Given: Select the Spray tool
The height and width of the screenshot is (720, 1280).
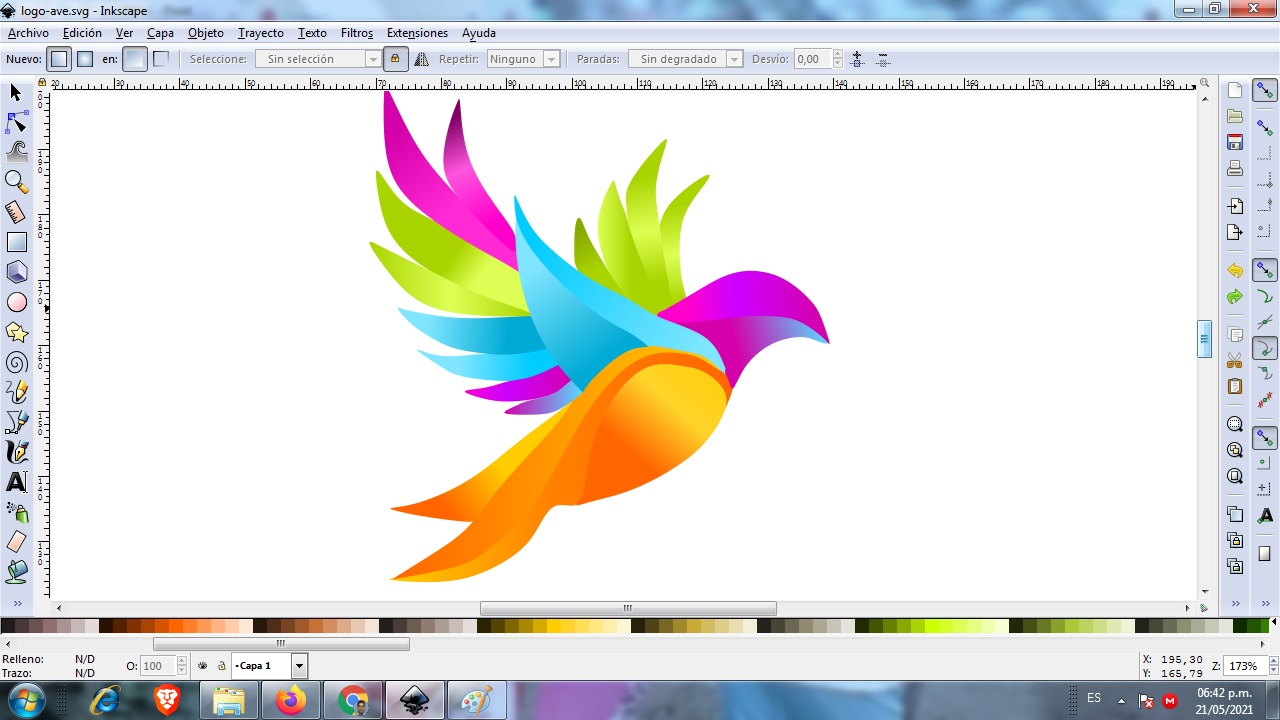Looking at the screenshot, I should [17, 512].
